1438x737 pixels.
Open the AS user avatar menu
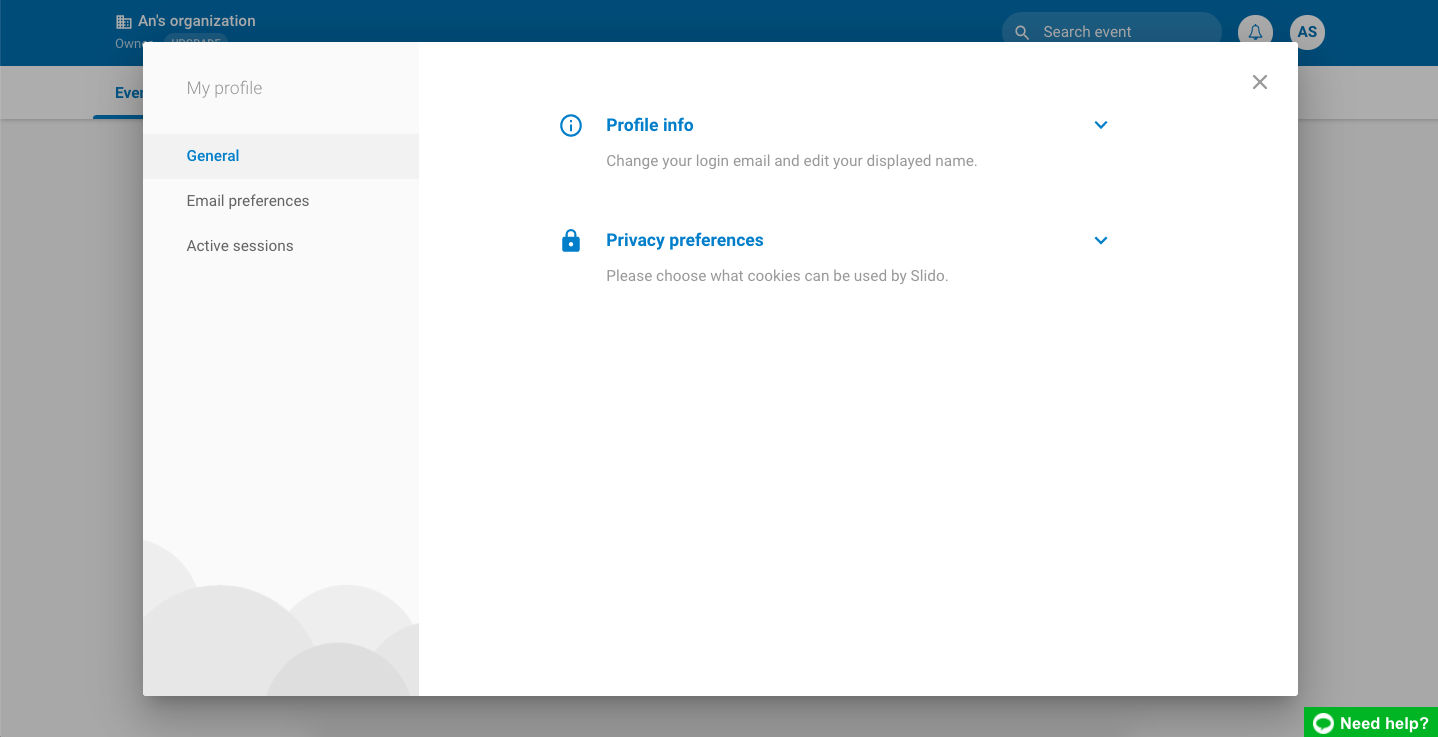point(1307,32)
